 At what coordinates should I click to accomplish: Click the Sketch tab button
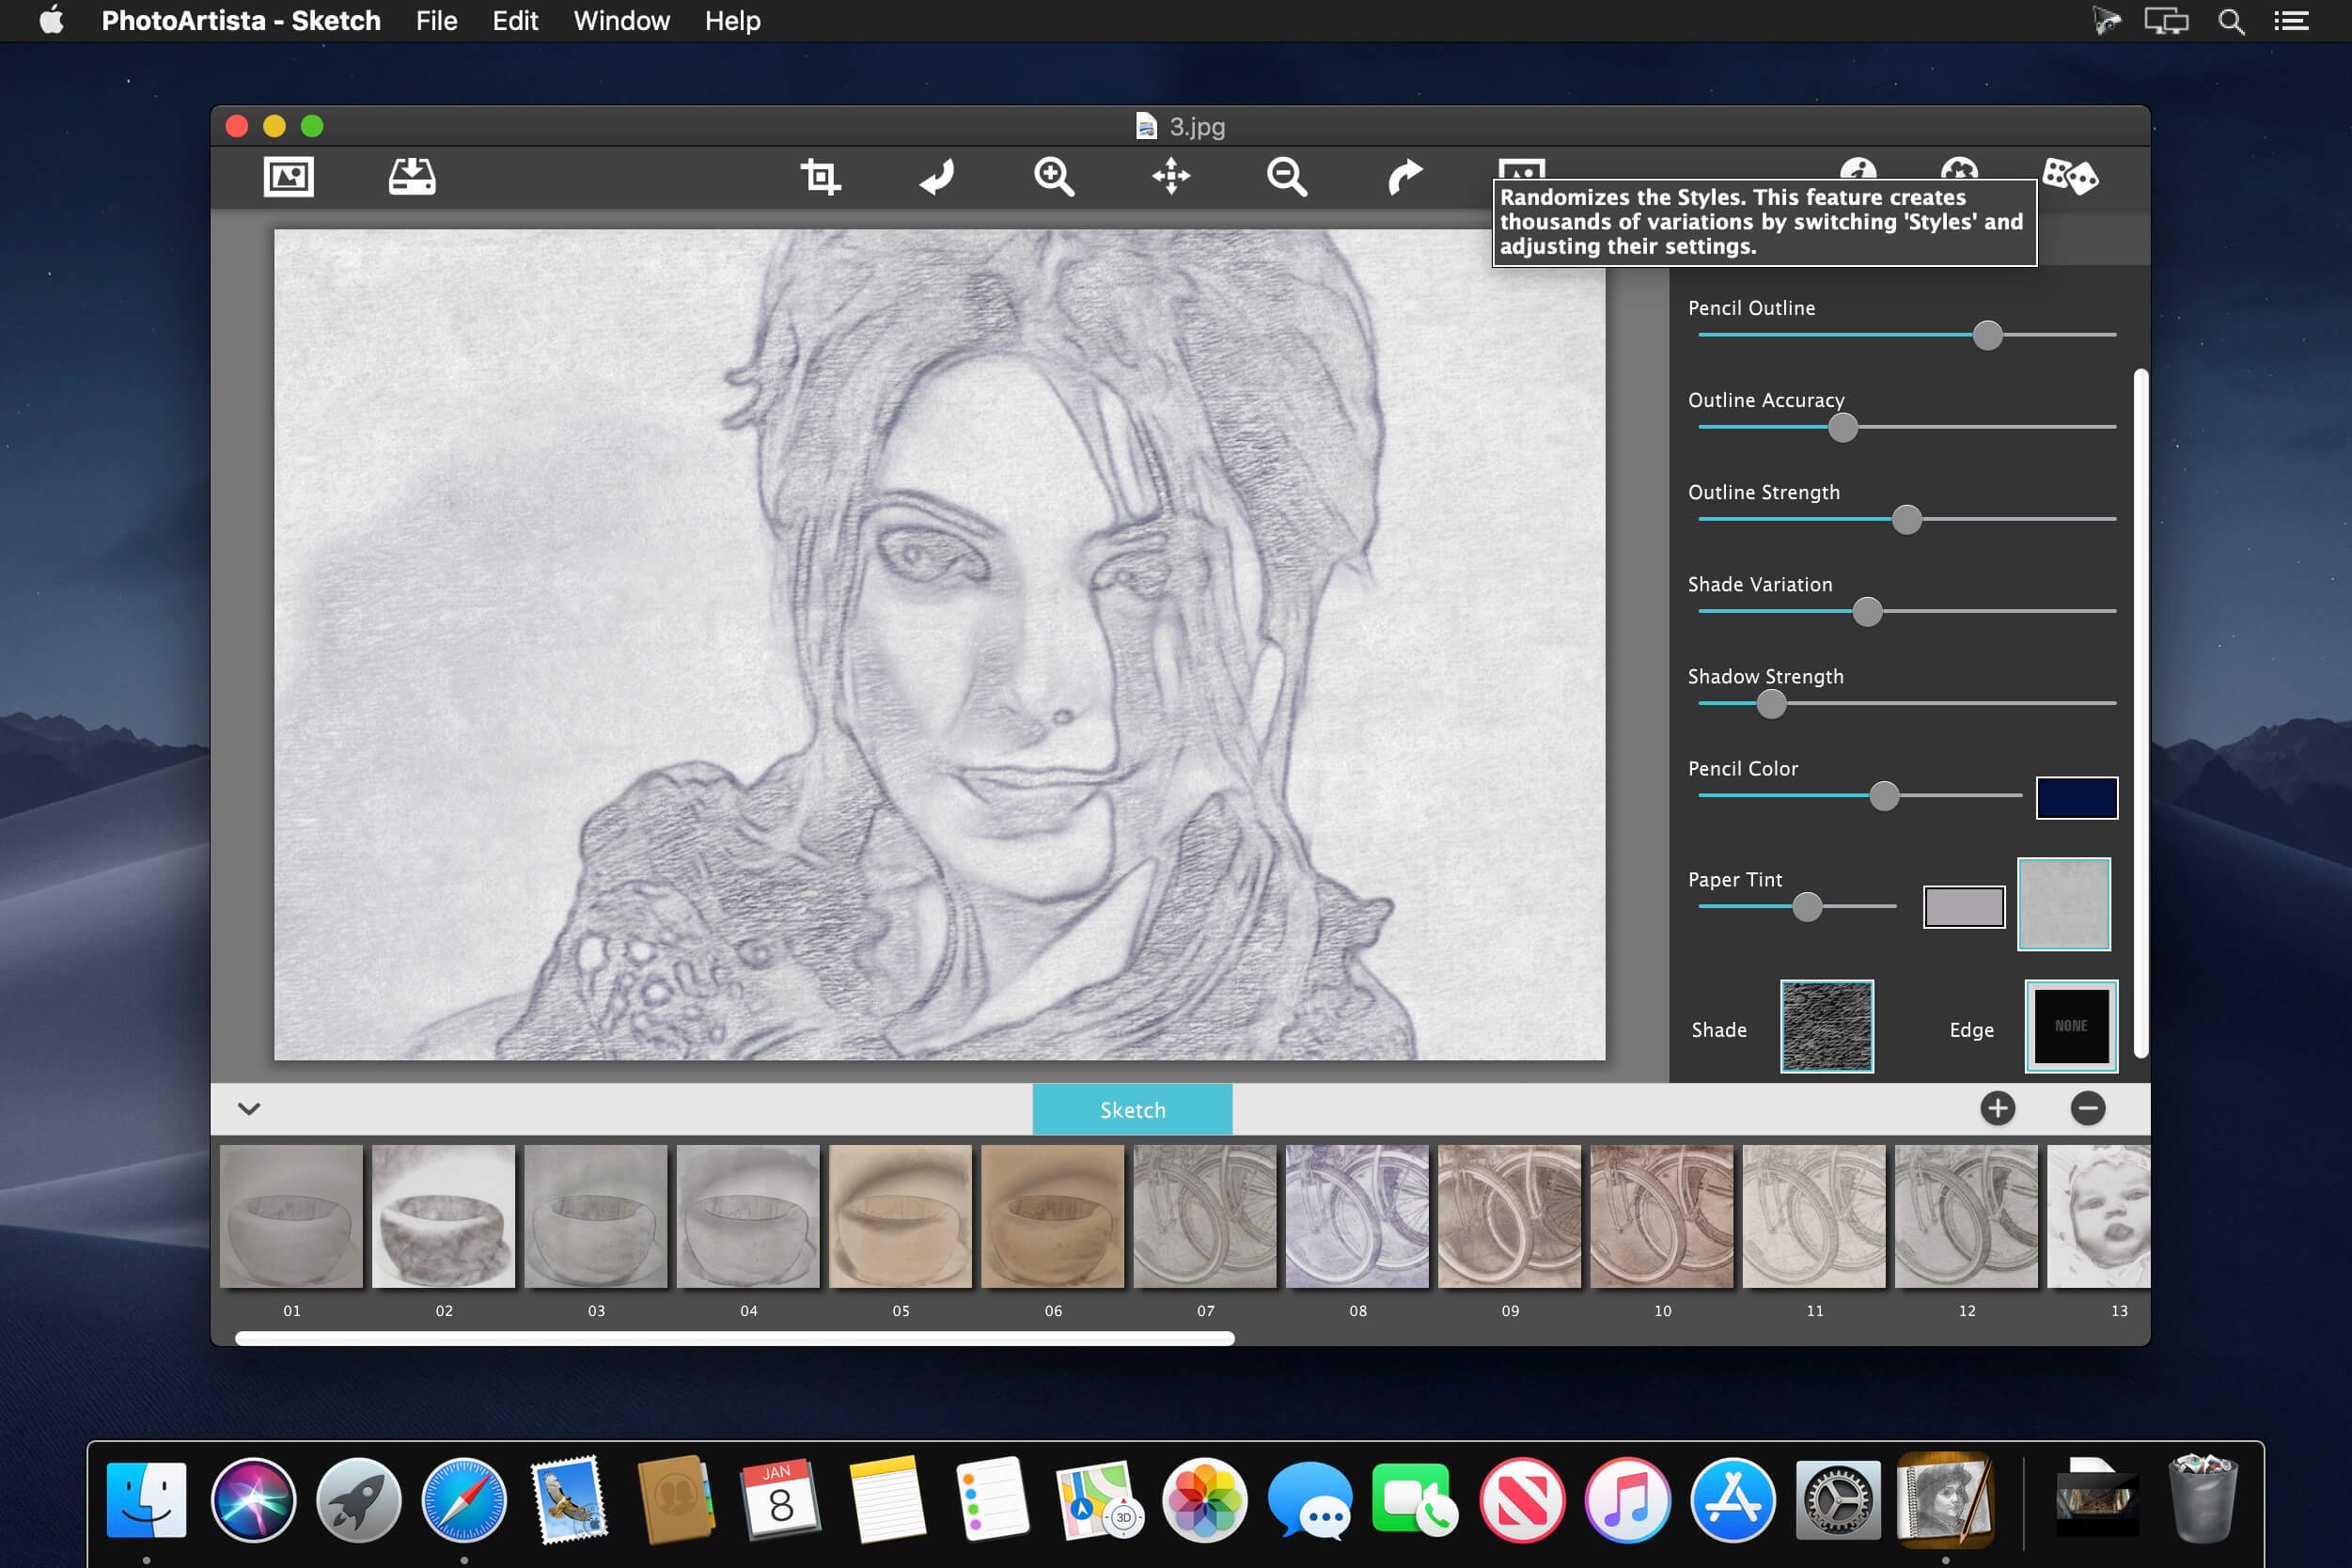[x=1132, y=1109]
